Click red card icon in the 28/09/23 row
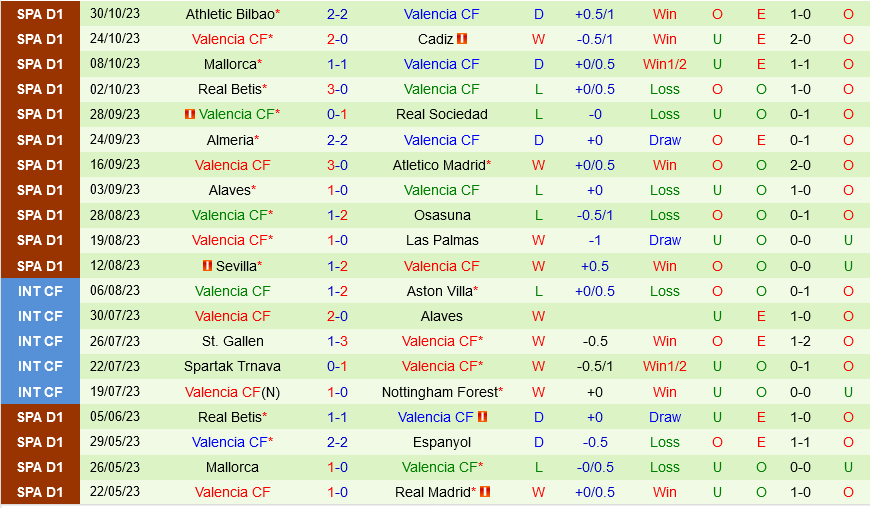 click(x=190, y=115)
